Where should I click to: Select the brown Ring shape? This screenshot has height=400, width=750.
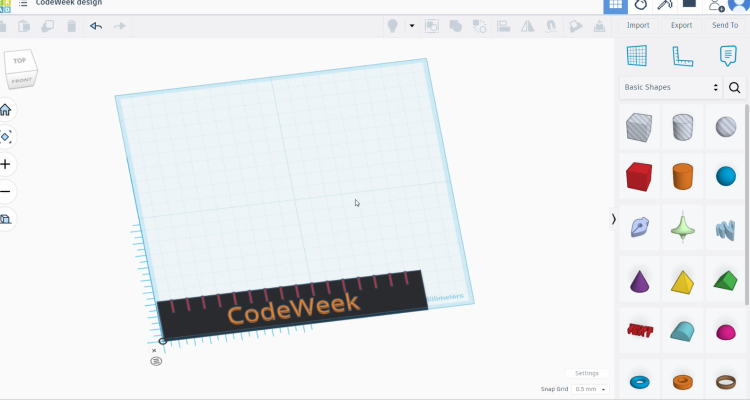pos(726,381)
